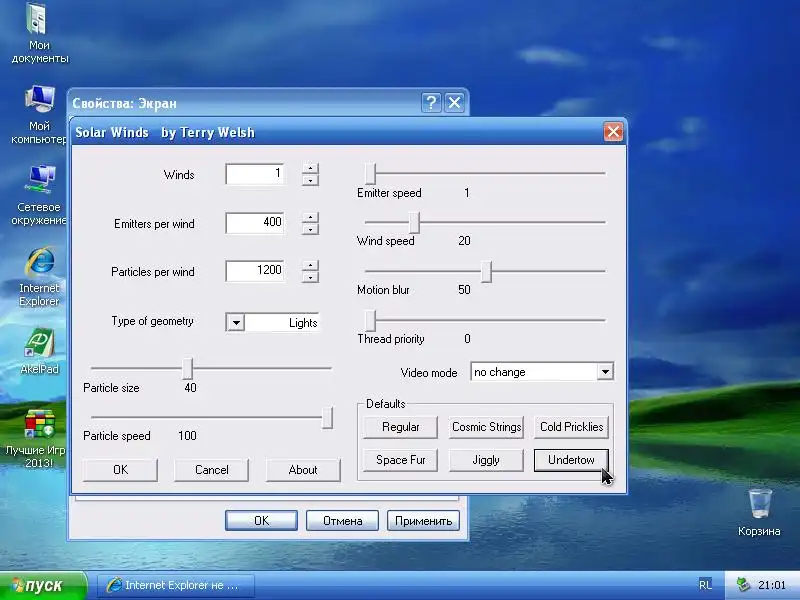Click the Thread priority slider handle
The width and height of the screenshot is (800, 600).
(x=371, y=320)
